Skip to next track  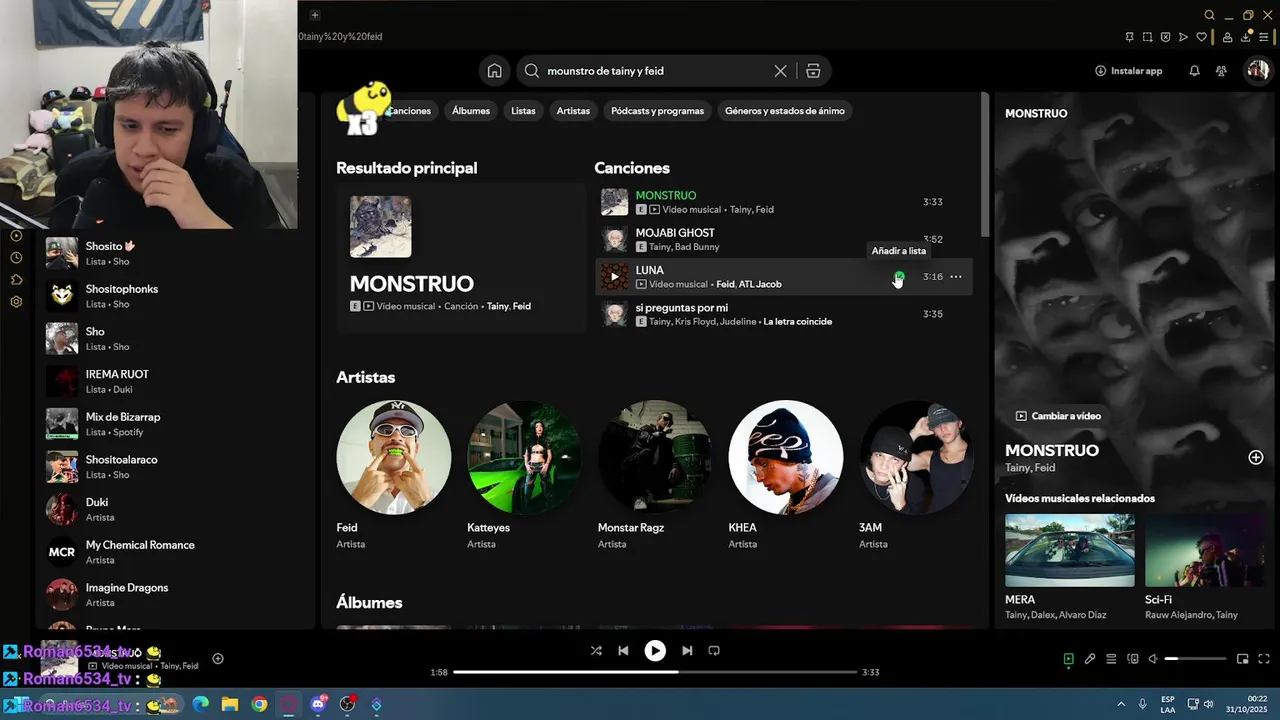687,650
